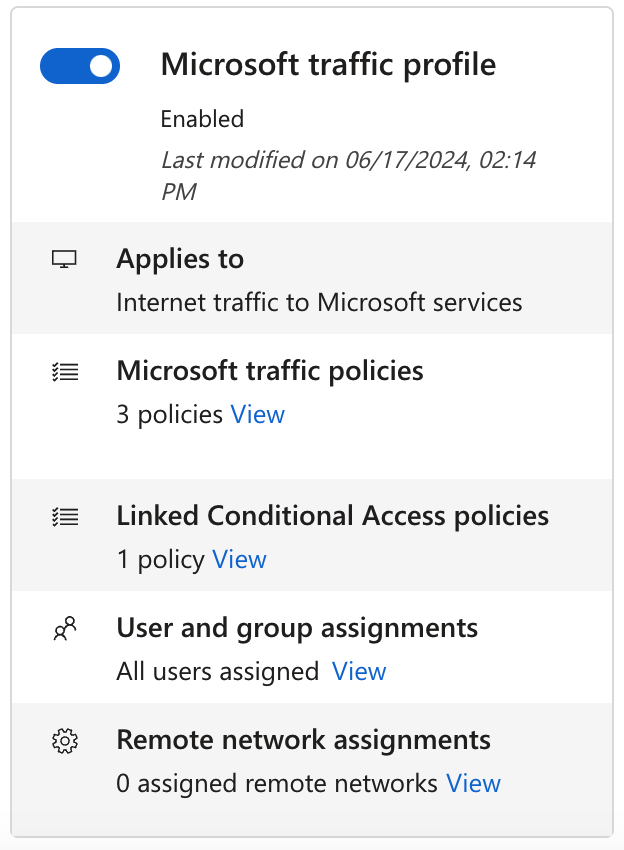Toggle the Microsoft traffic profile switch
This screenshot has width=624, height=850.
click(80, 67)
